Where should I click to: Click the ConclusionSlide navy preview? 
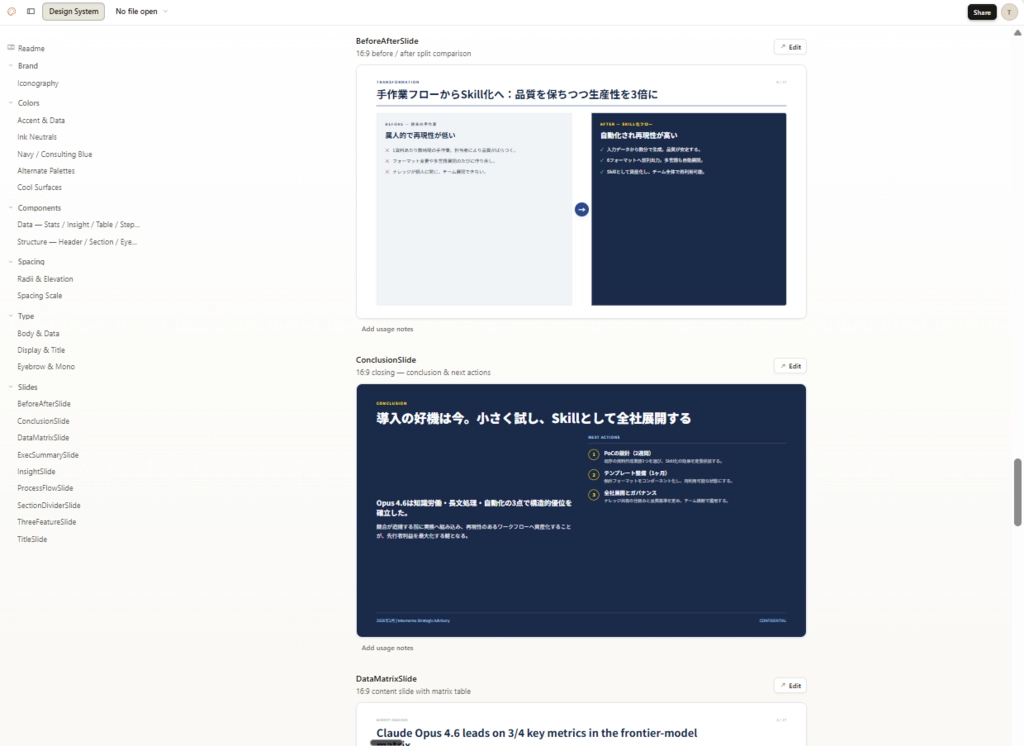pos(581,510)
